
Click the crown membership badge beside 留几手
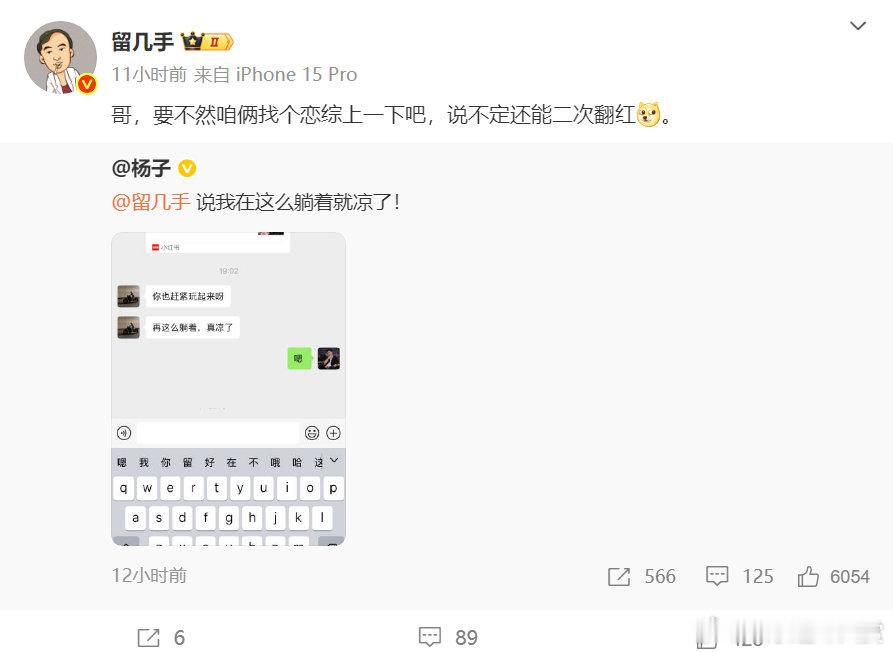pyautogui.click(x=207, y=42)
